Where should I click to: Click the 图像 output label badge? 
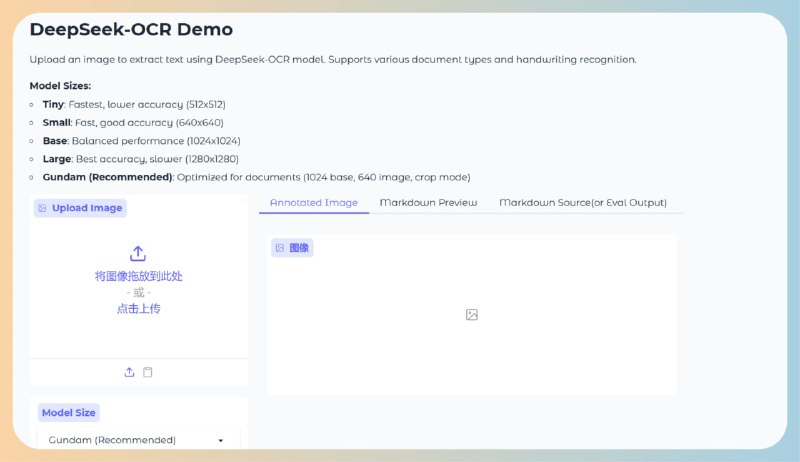coord(292,248)
